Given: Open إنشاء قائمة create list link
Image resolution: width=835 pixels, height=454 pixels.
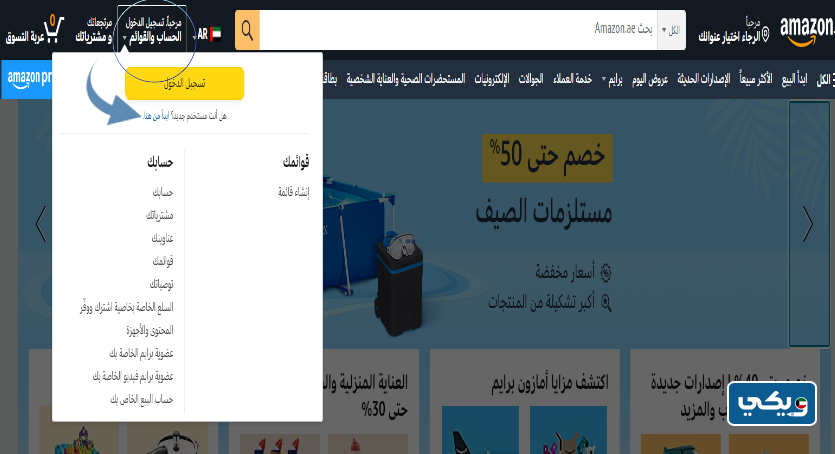Looking at the screenshot, I should click(x=293, y=192).
